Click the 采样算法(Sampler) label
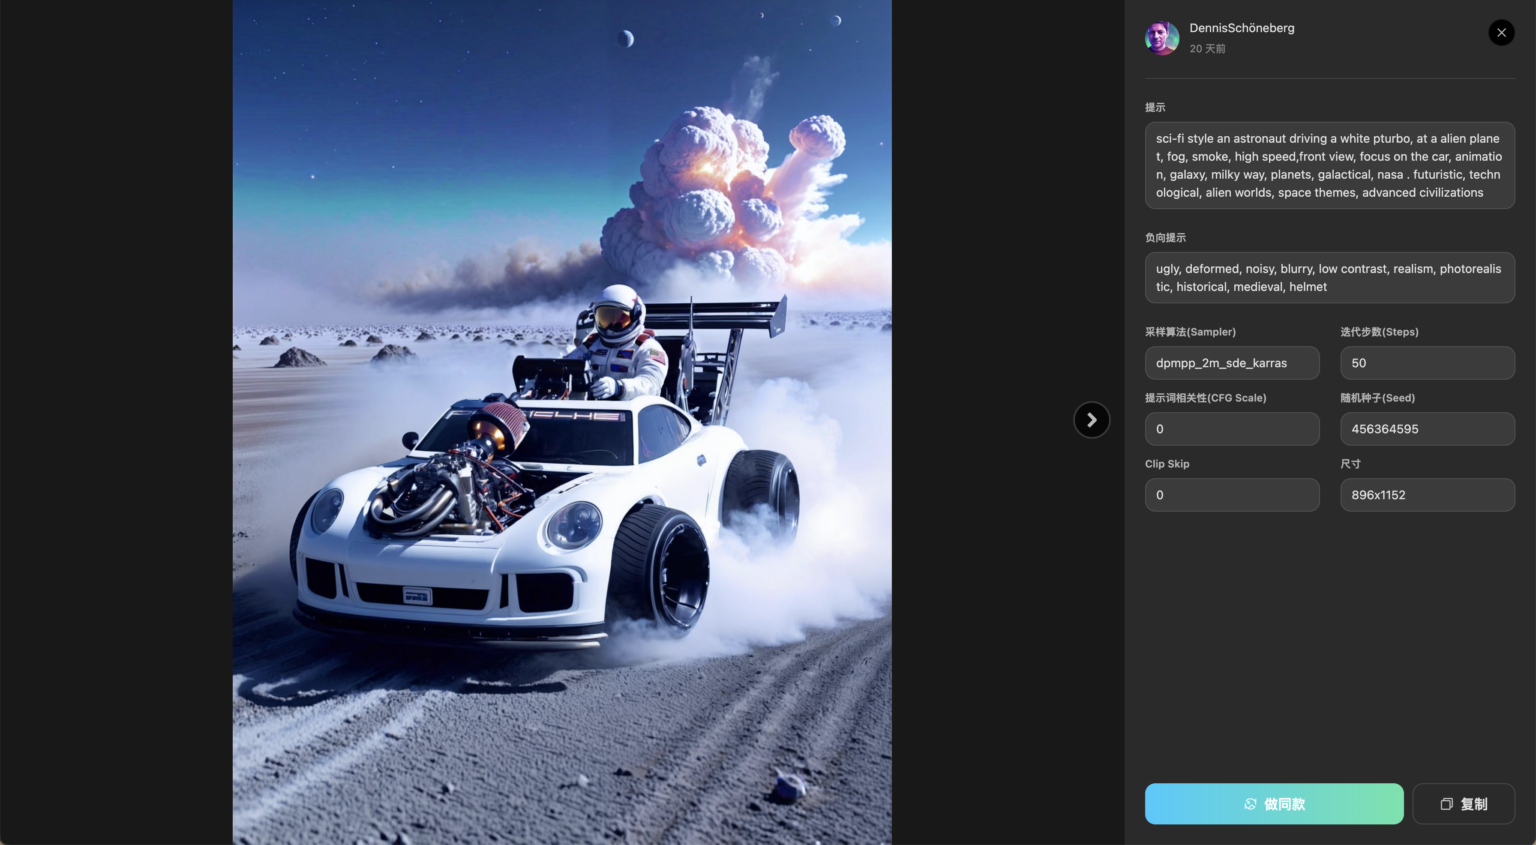Viewport: 1536px width, 845px height. point(1190,332)
